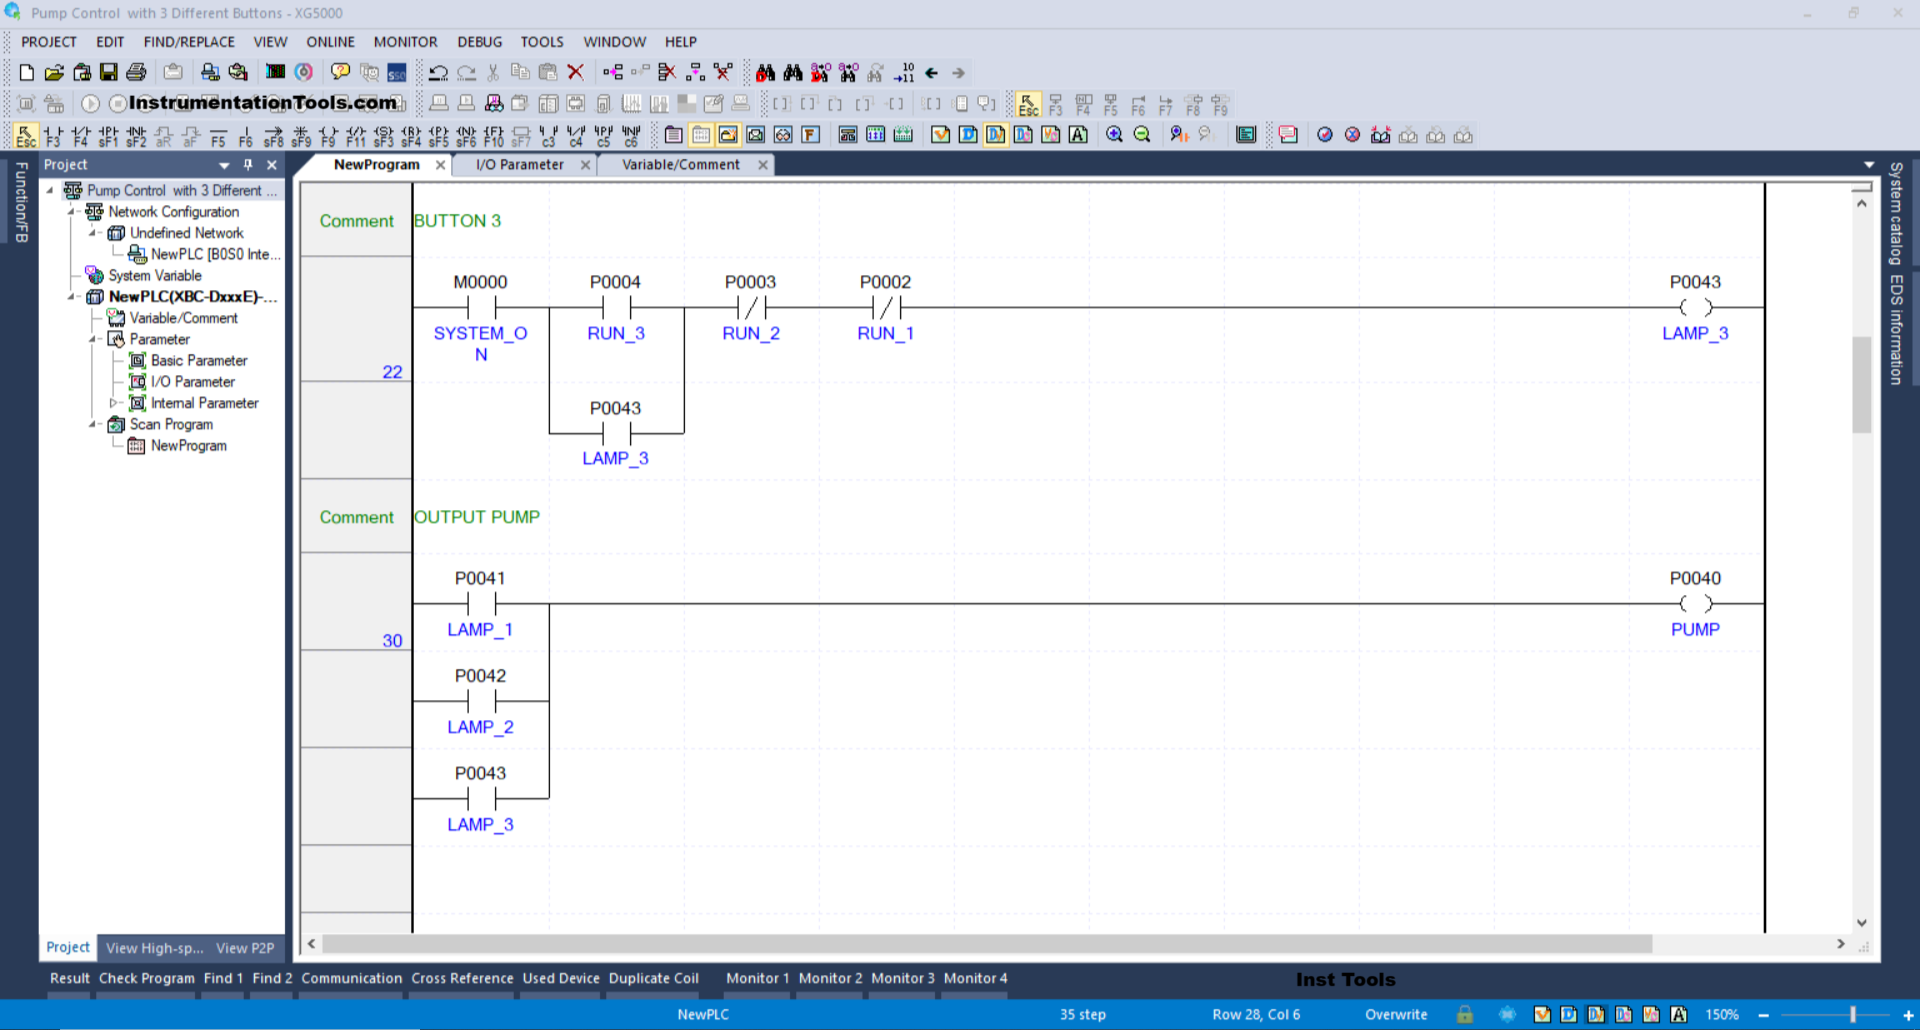Open the MONITOR menu
The height and width of the screenshot is (1030, 1920).
tap(405, 42)
